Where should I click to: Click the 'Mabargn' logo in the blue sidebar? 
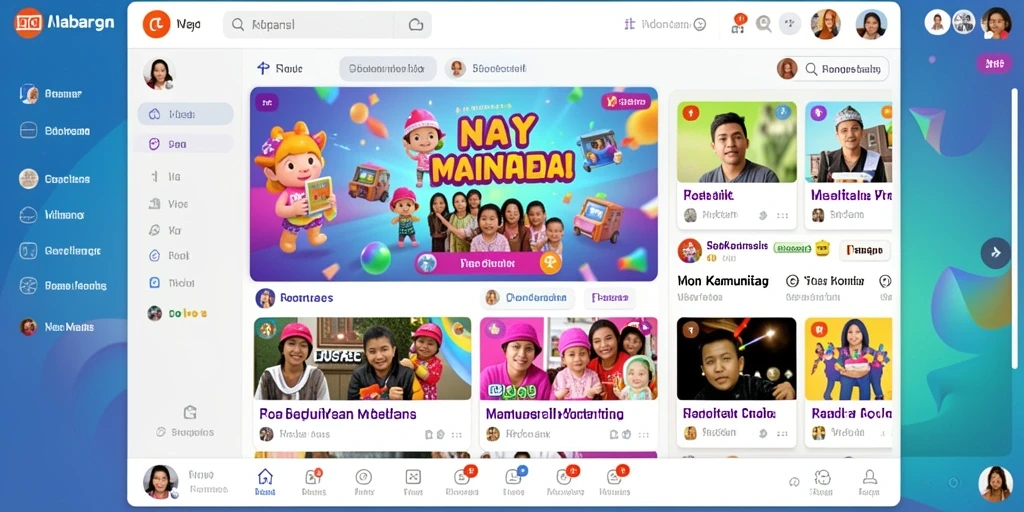point(64,23)
